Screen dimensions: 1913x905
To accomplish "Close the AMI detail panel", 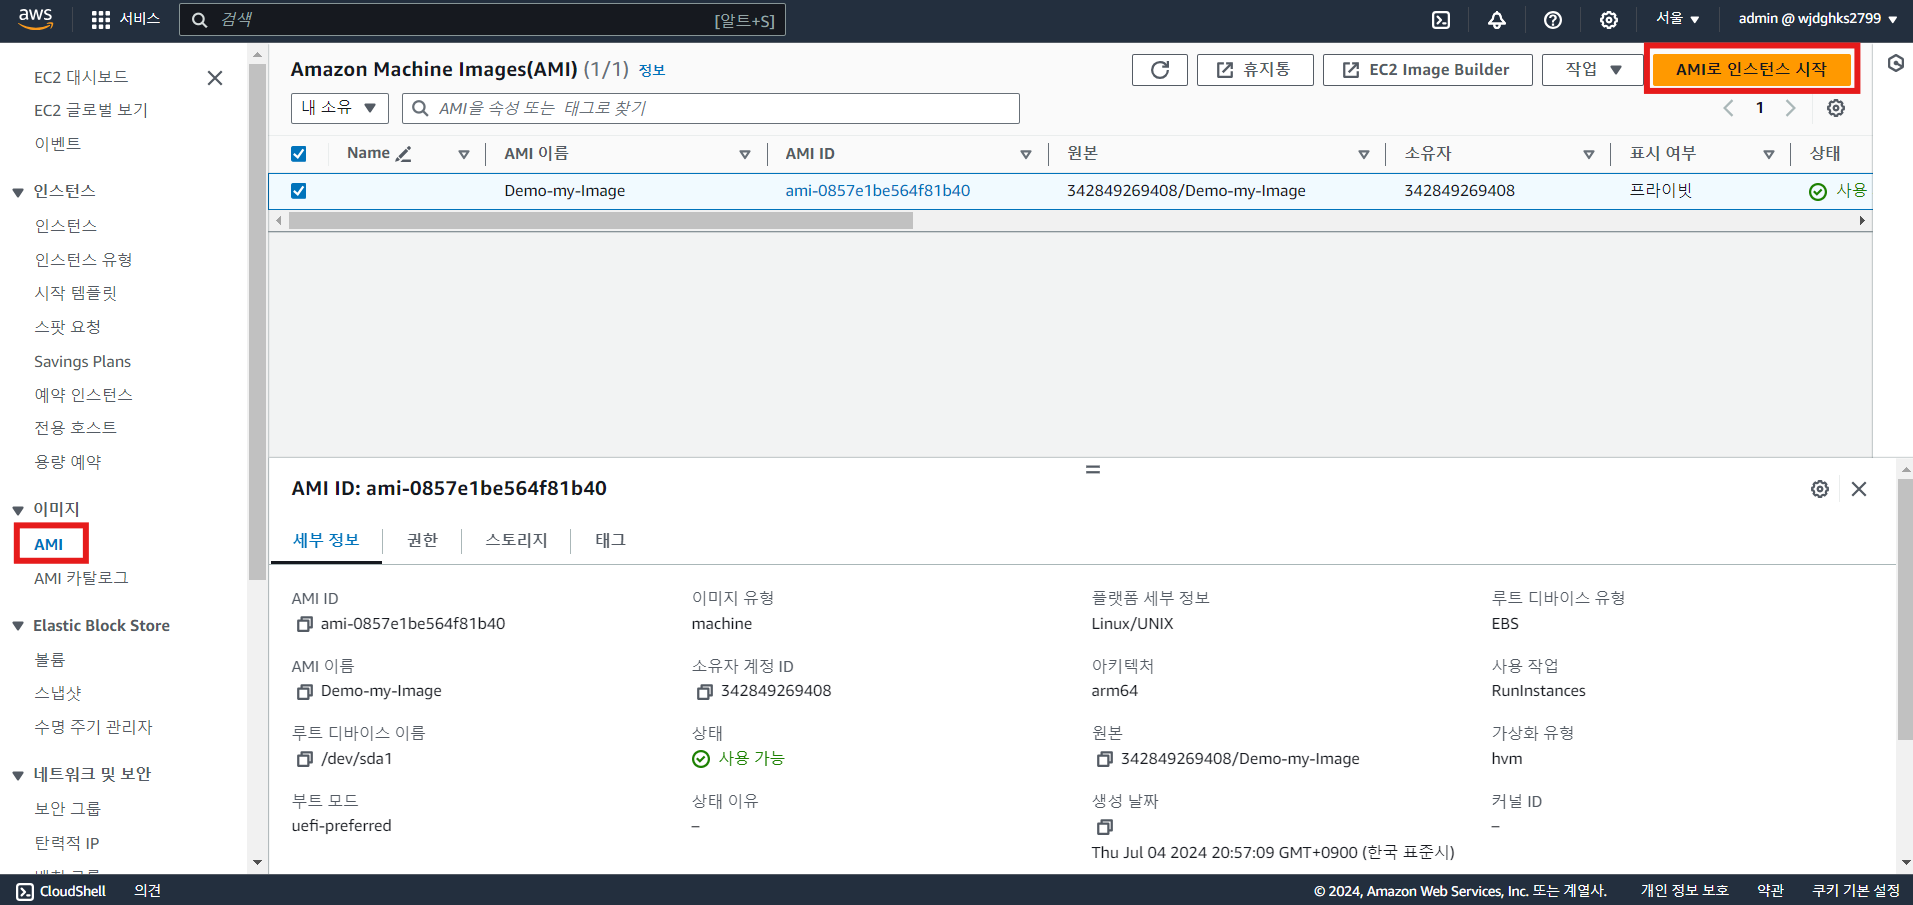I will pos(1859,489).
